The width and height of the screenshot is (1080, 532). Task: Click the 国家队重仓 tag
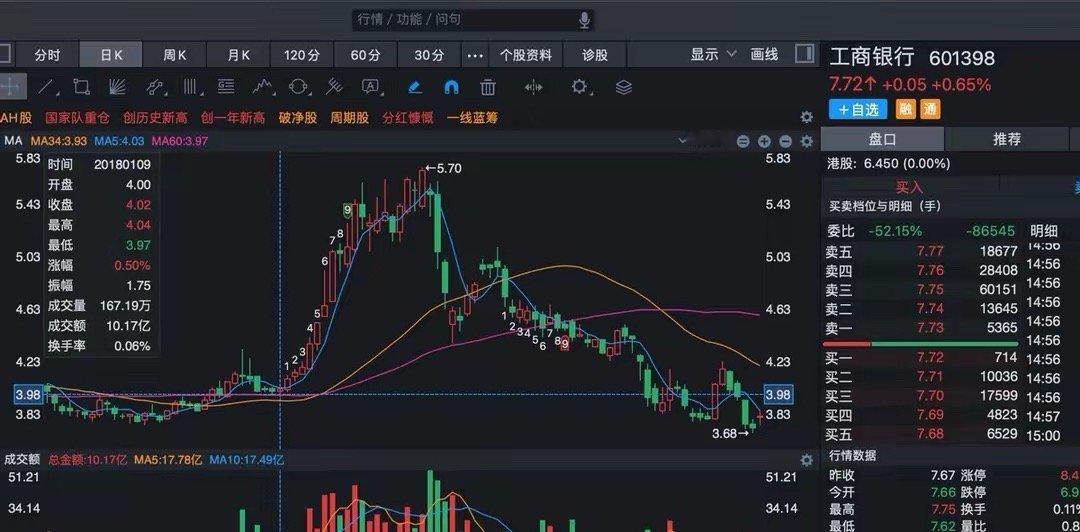click(x=78, y=118)
